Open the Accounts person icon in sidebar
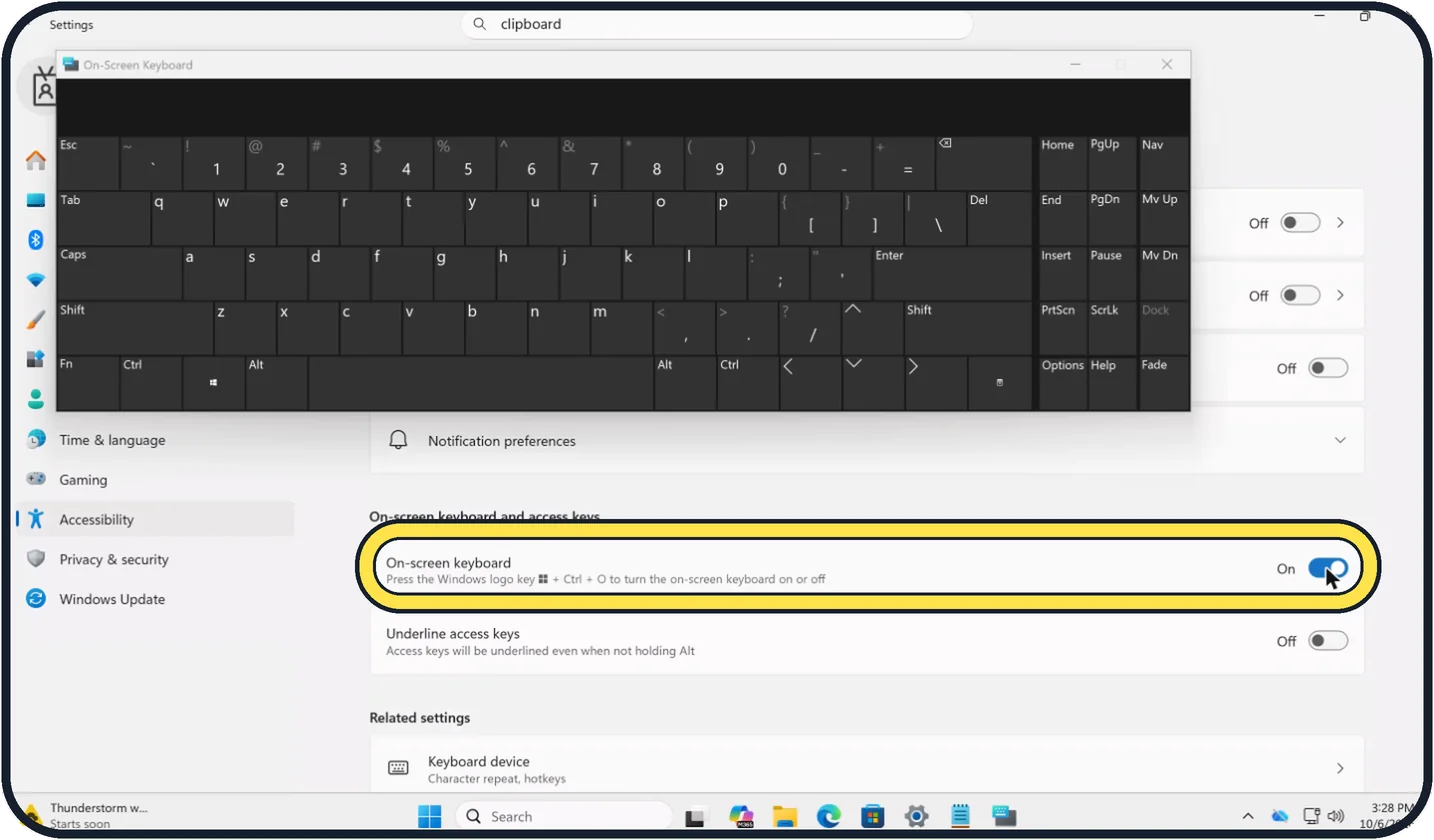 36,400
